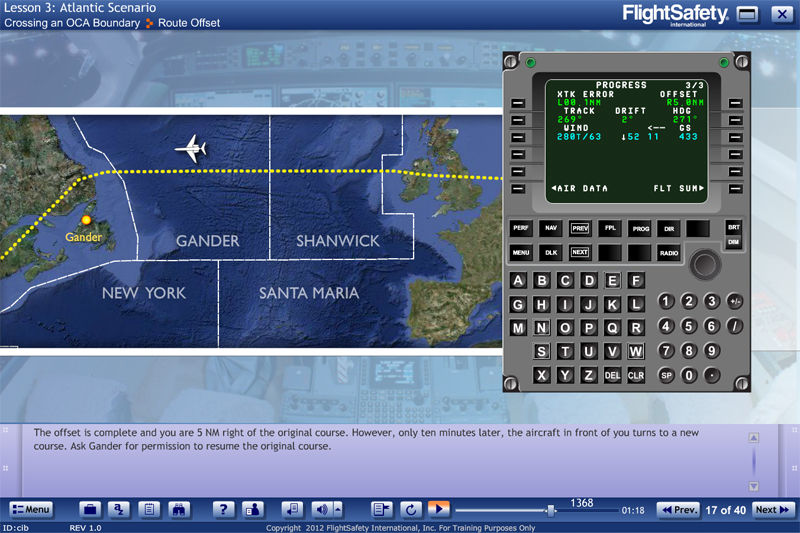Click the "17 of 40" page counter
This screenshot has width=800, height=533.
726,510
